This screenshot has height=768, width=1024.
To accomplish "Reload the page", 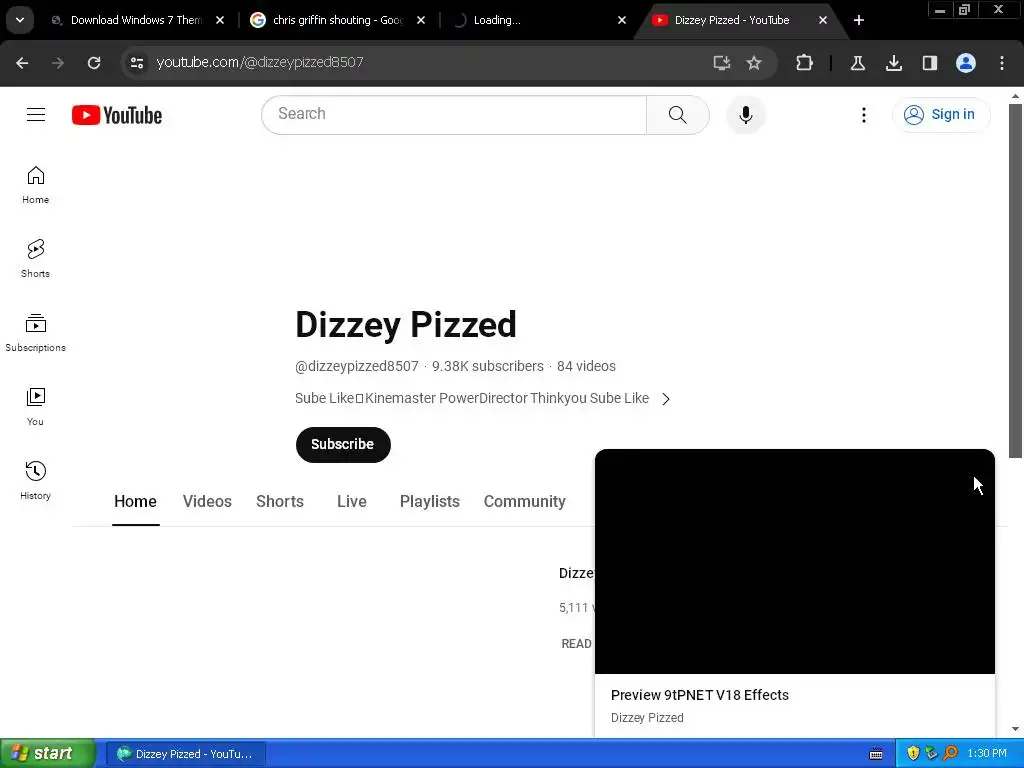I will point(94,63).
